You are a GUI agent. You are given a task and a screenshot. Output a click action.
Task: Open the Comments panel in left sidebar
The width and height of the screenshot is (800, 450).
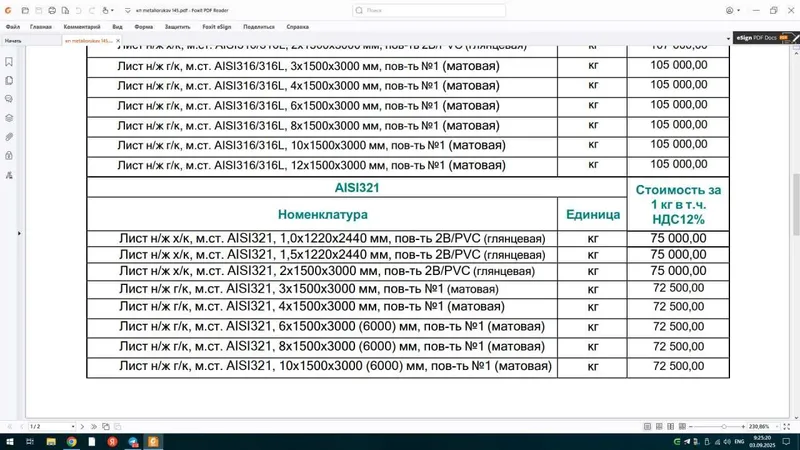[x=9, y=99]
